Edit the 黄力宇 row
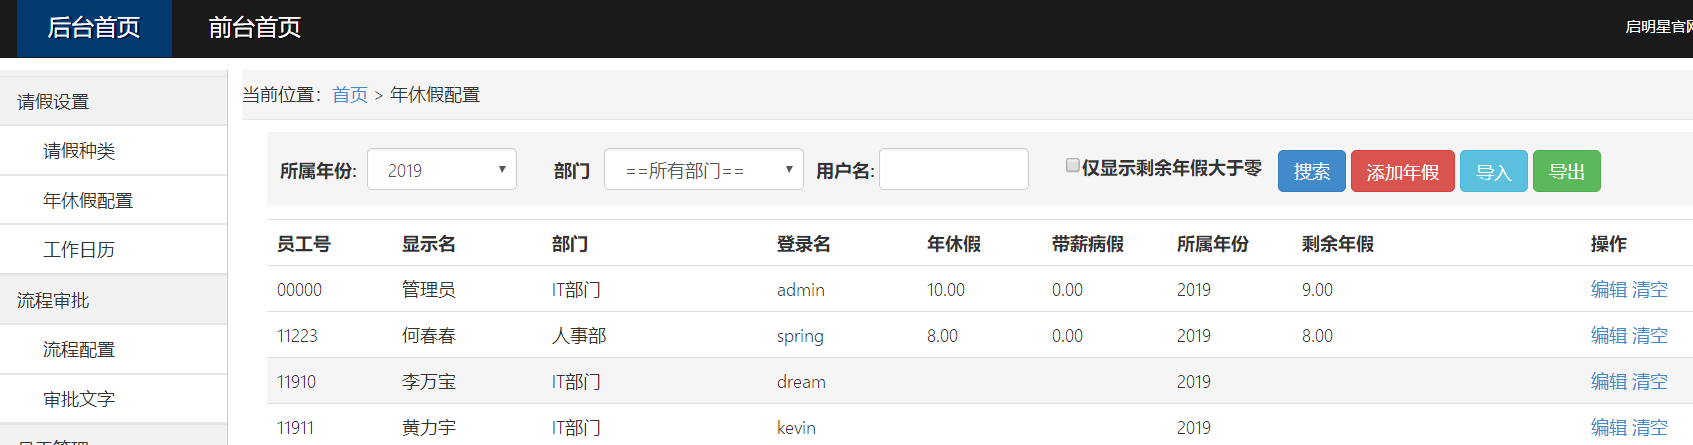The width and height of the screenshot is (1693, 445). [1609, 427]
